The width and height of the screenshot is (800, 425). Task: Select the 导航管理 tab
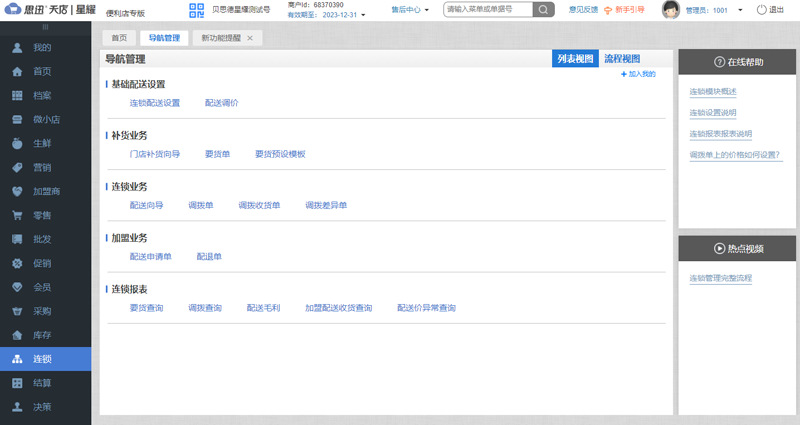[164, 38]
